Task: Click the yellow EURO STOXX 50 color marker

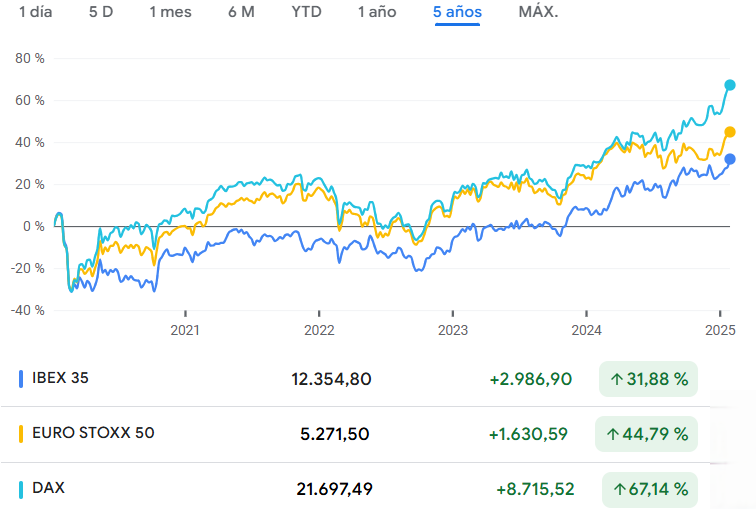Action: (21, 435)
